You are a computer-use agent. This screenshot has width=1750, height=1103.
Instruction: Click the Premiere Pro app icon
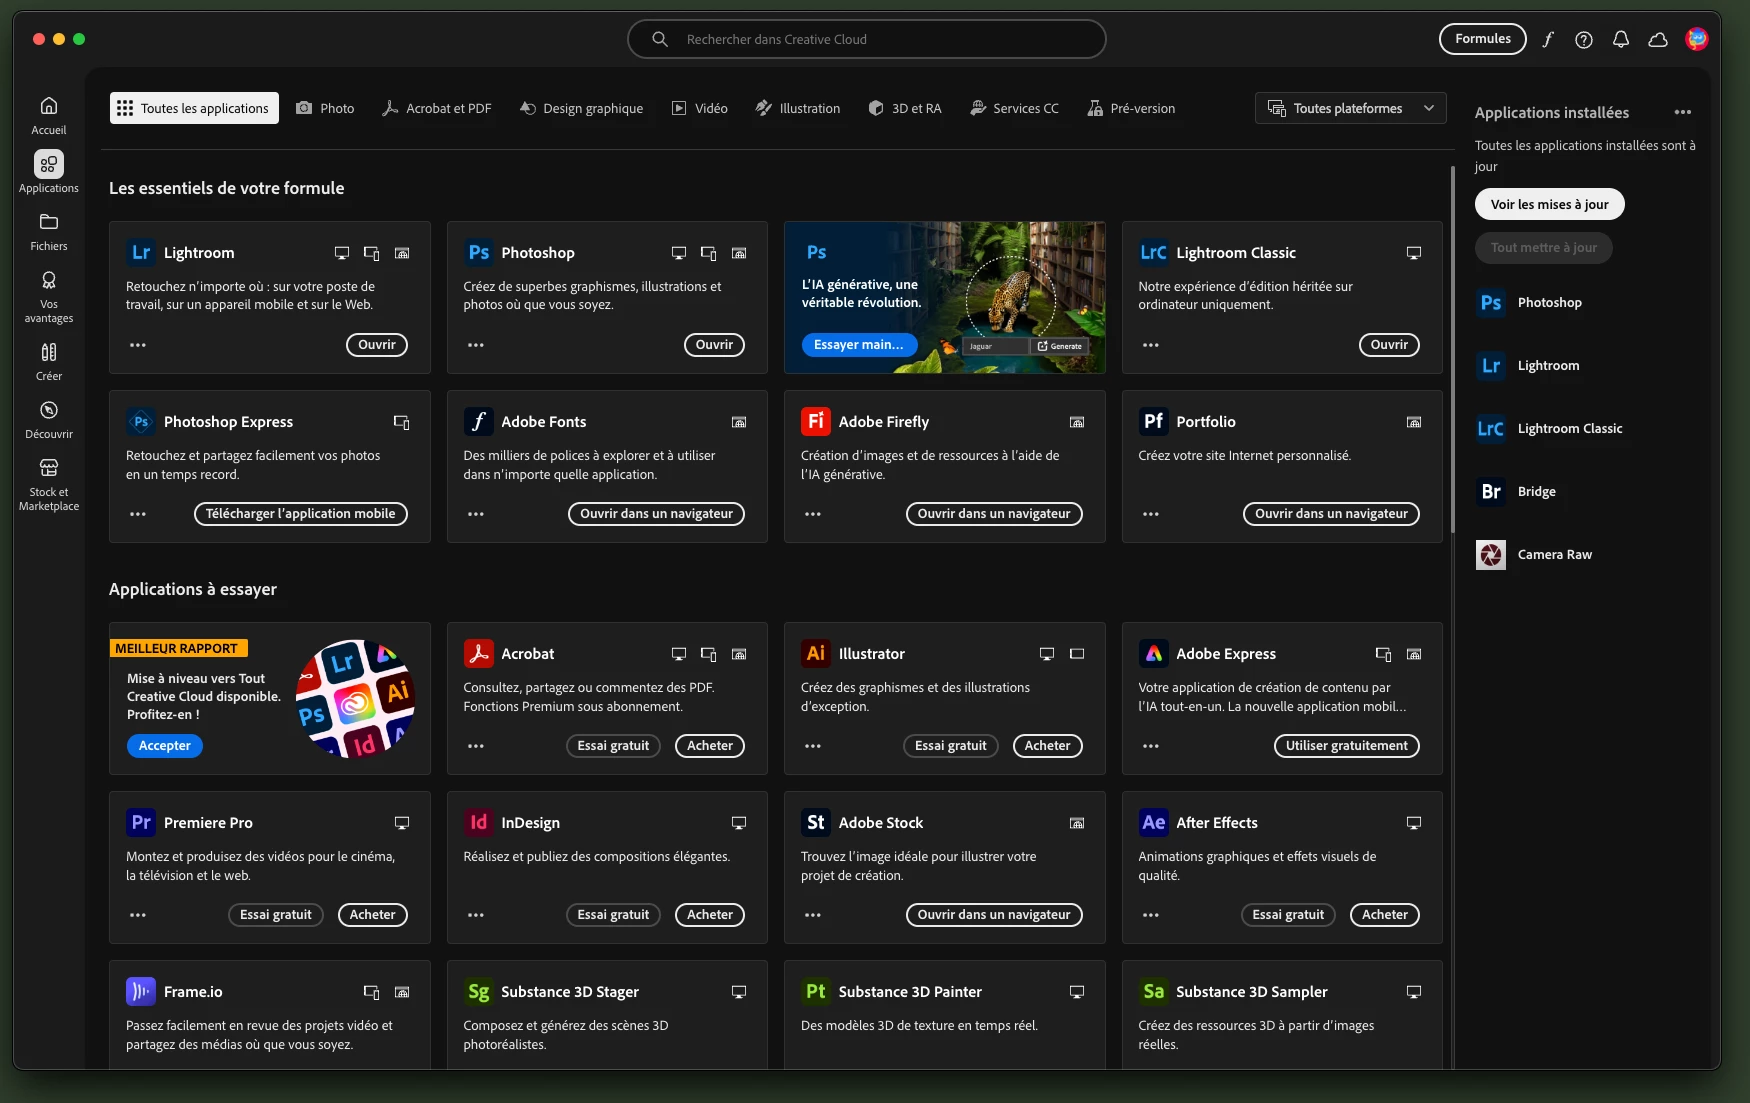141,823
